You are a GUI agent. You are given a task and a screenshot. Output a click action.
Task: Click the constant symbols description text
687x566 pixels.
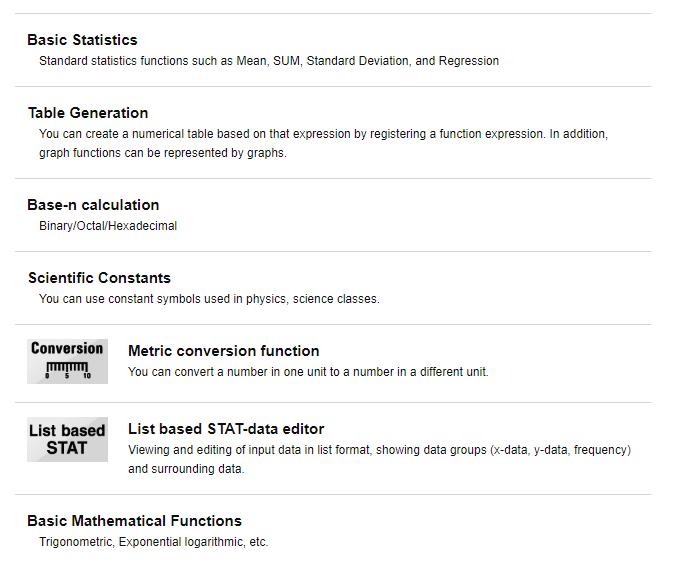click(x=209, y=299)
